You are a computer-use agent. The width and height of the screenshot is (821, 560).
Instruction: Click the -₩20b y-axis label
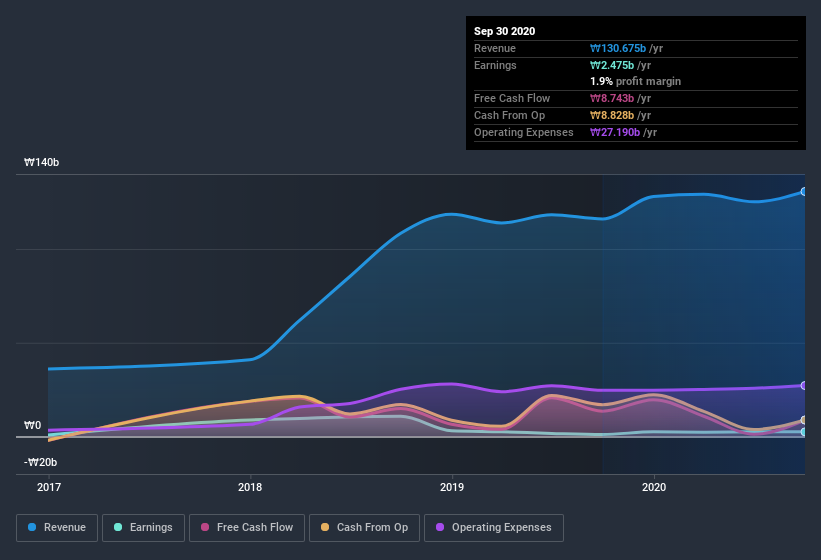click(x=40, y=462)
